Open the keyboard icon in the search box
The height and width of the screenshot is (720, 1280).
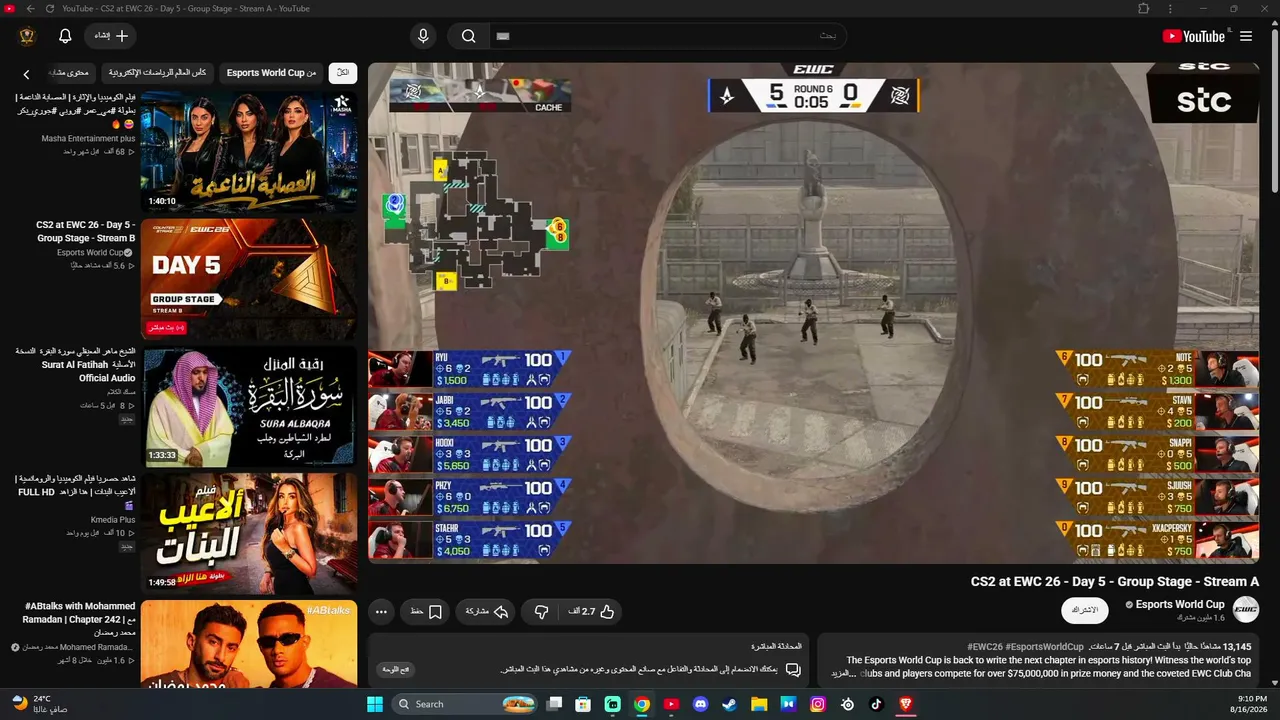(x=503, y=36)
